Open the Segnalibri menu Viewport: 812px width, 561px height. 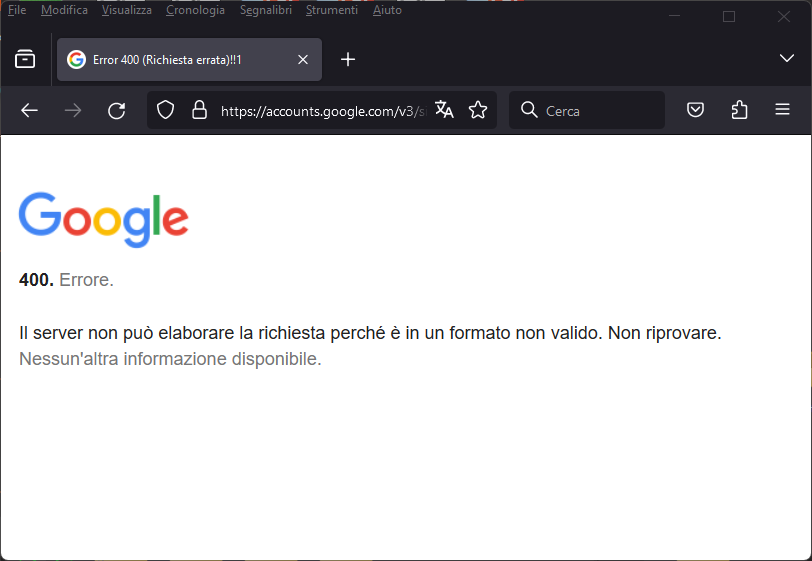coord(266,10)
